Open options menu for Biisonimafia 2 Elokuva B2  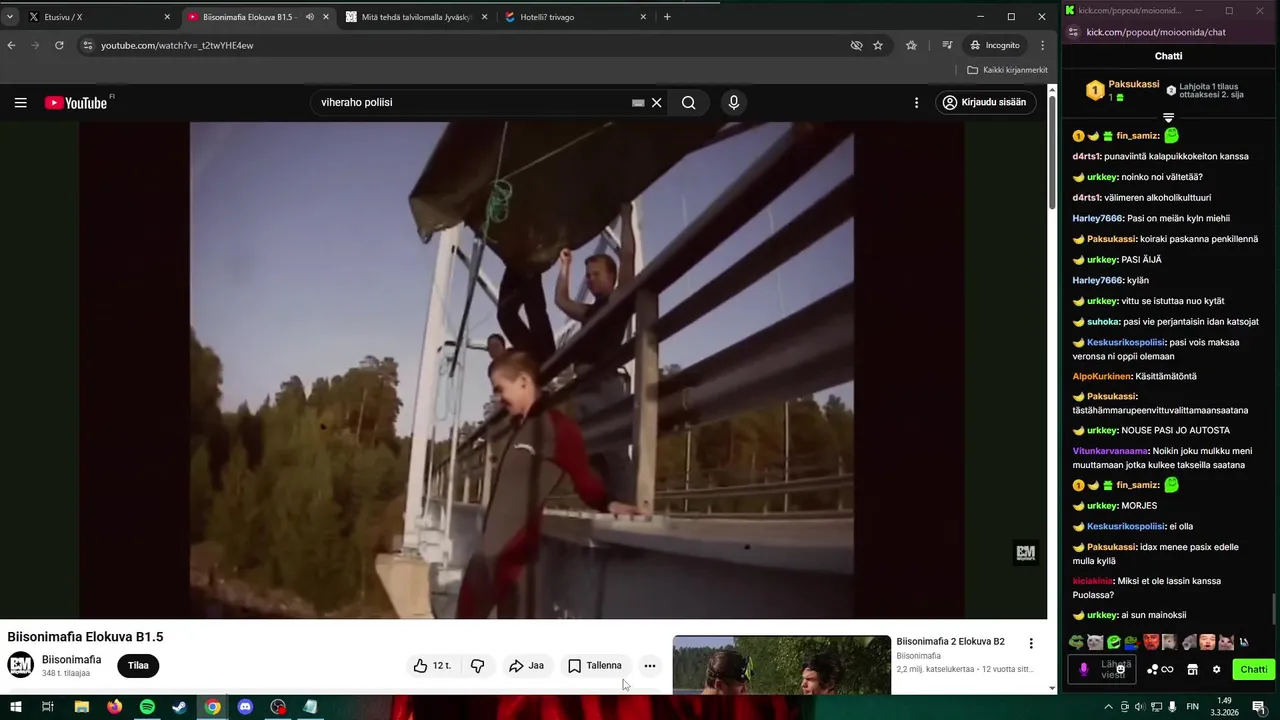point(1031,644)
